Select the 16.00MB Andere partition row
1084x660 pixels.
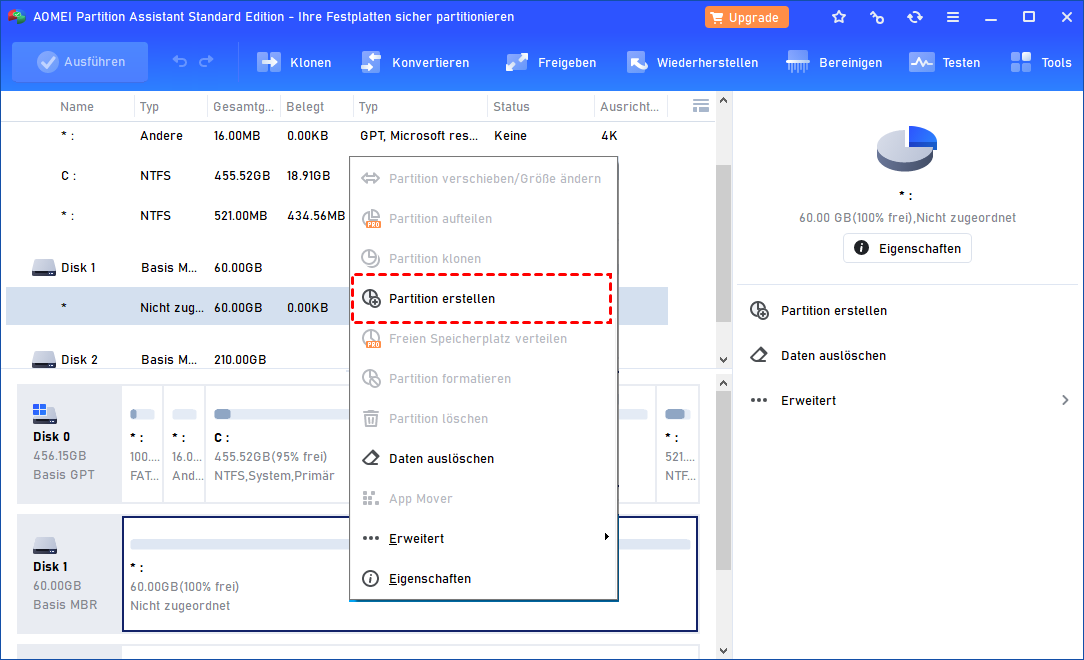click(x=337, y=135)
